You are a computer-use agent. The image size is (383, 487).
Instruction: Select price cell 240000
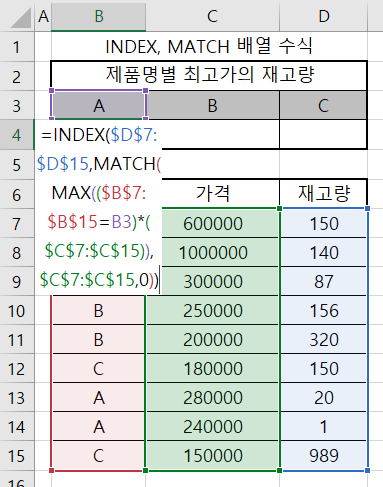pos(212,426)
